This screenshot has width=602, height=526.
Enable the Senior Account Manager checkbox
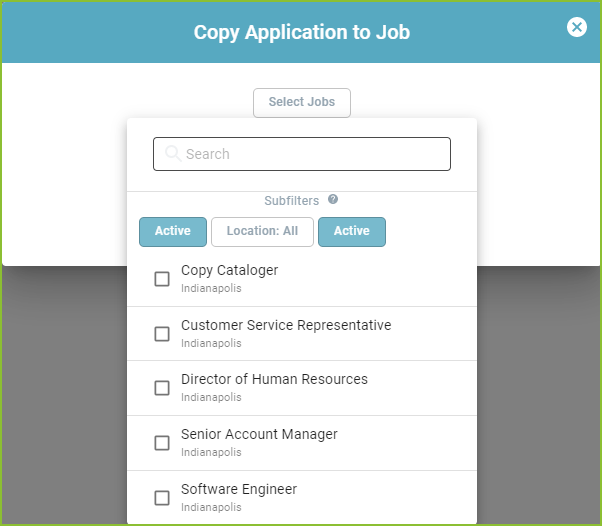tap(162, 443)
